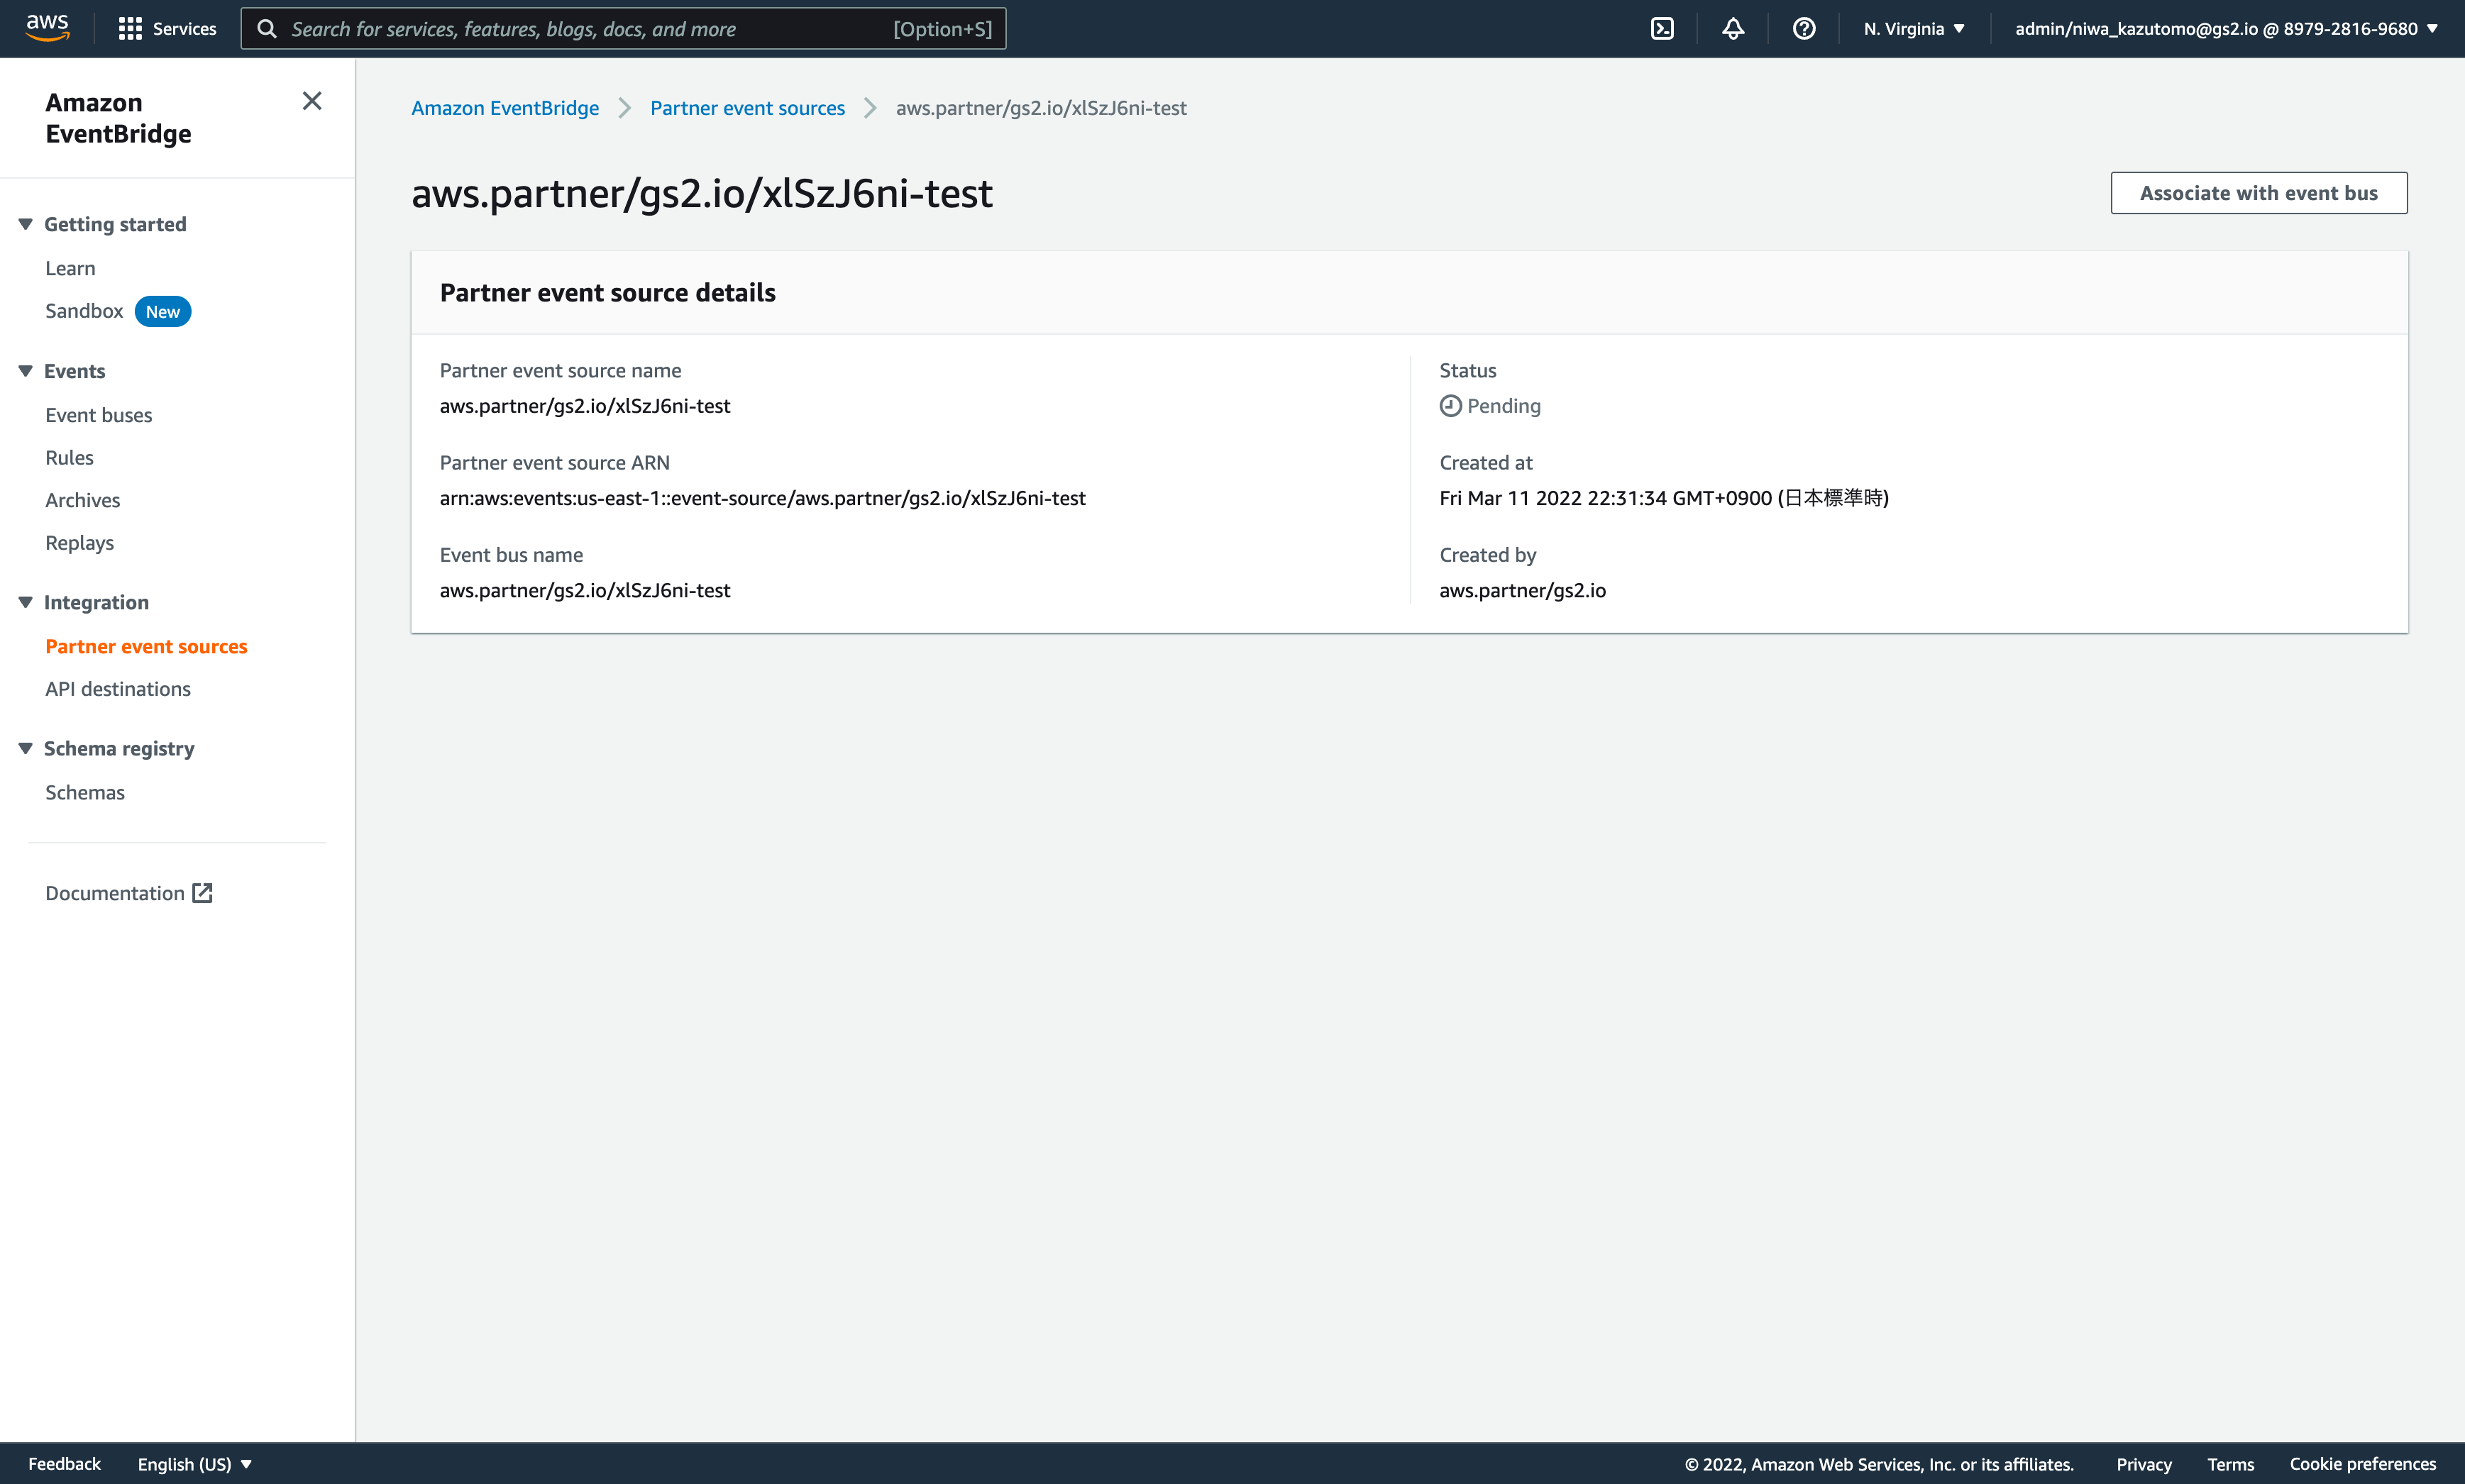The image size is (2465, 1484).
Task: Go to Event buses
Action: click(98, 415)
